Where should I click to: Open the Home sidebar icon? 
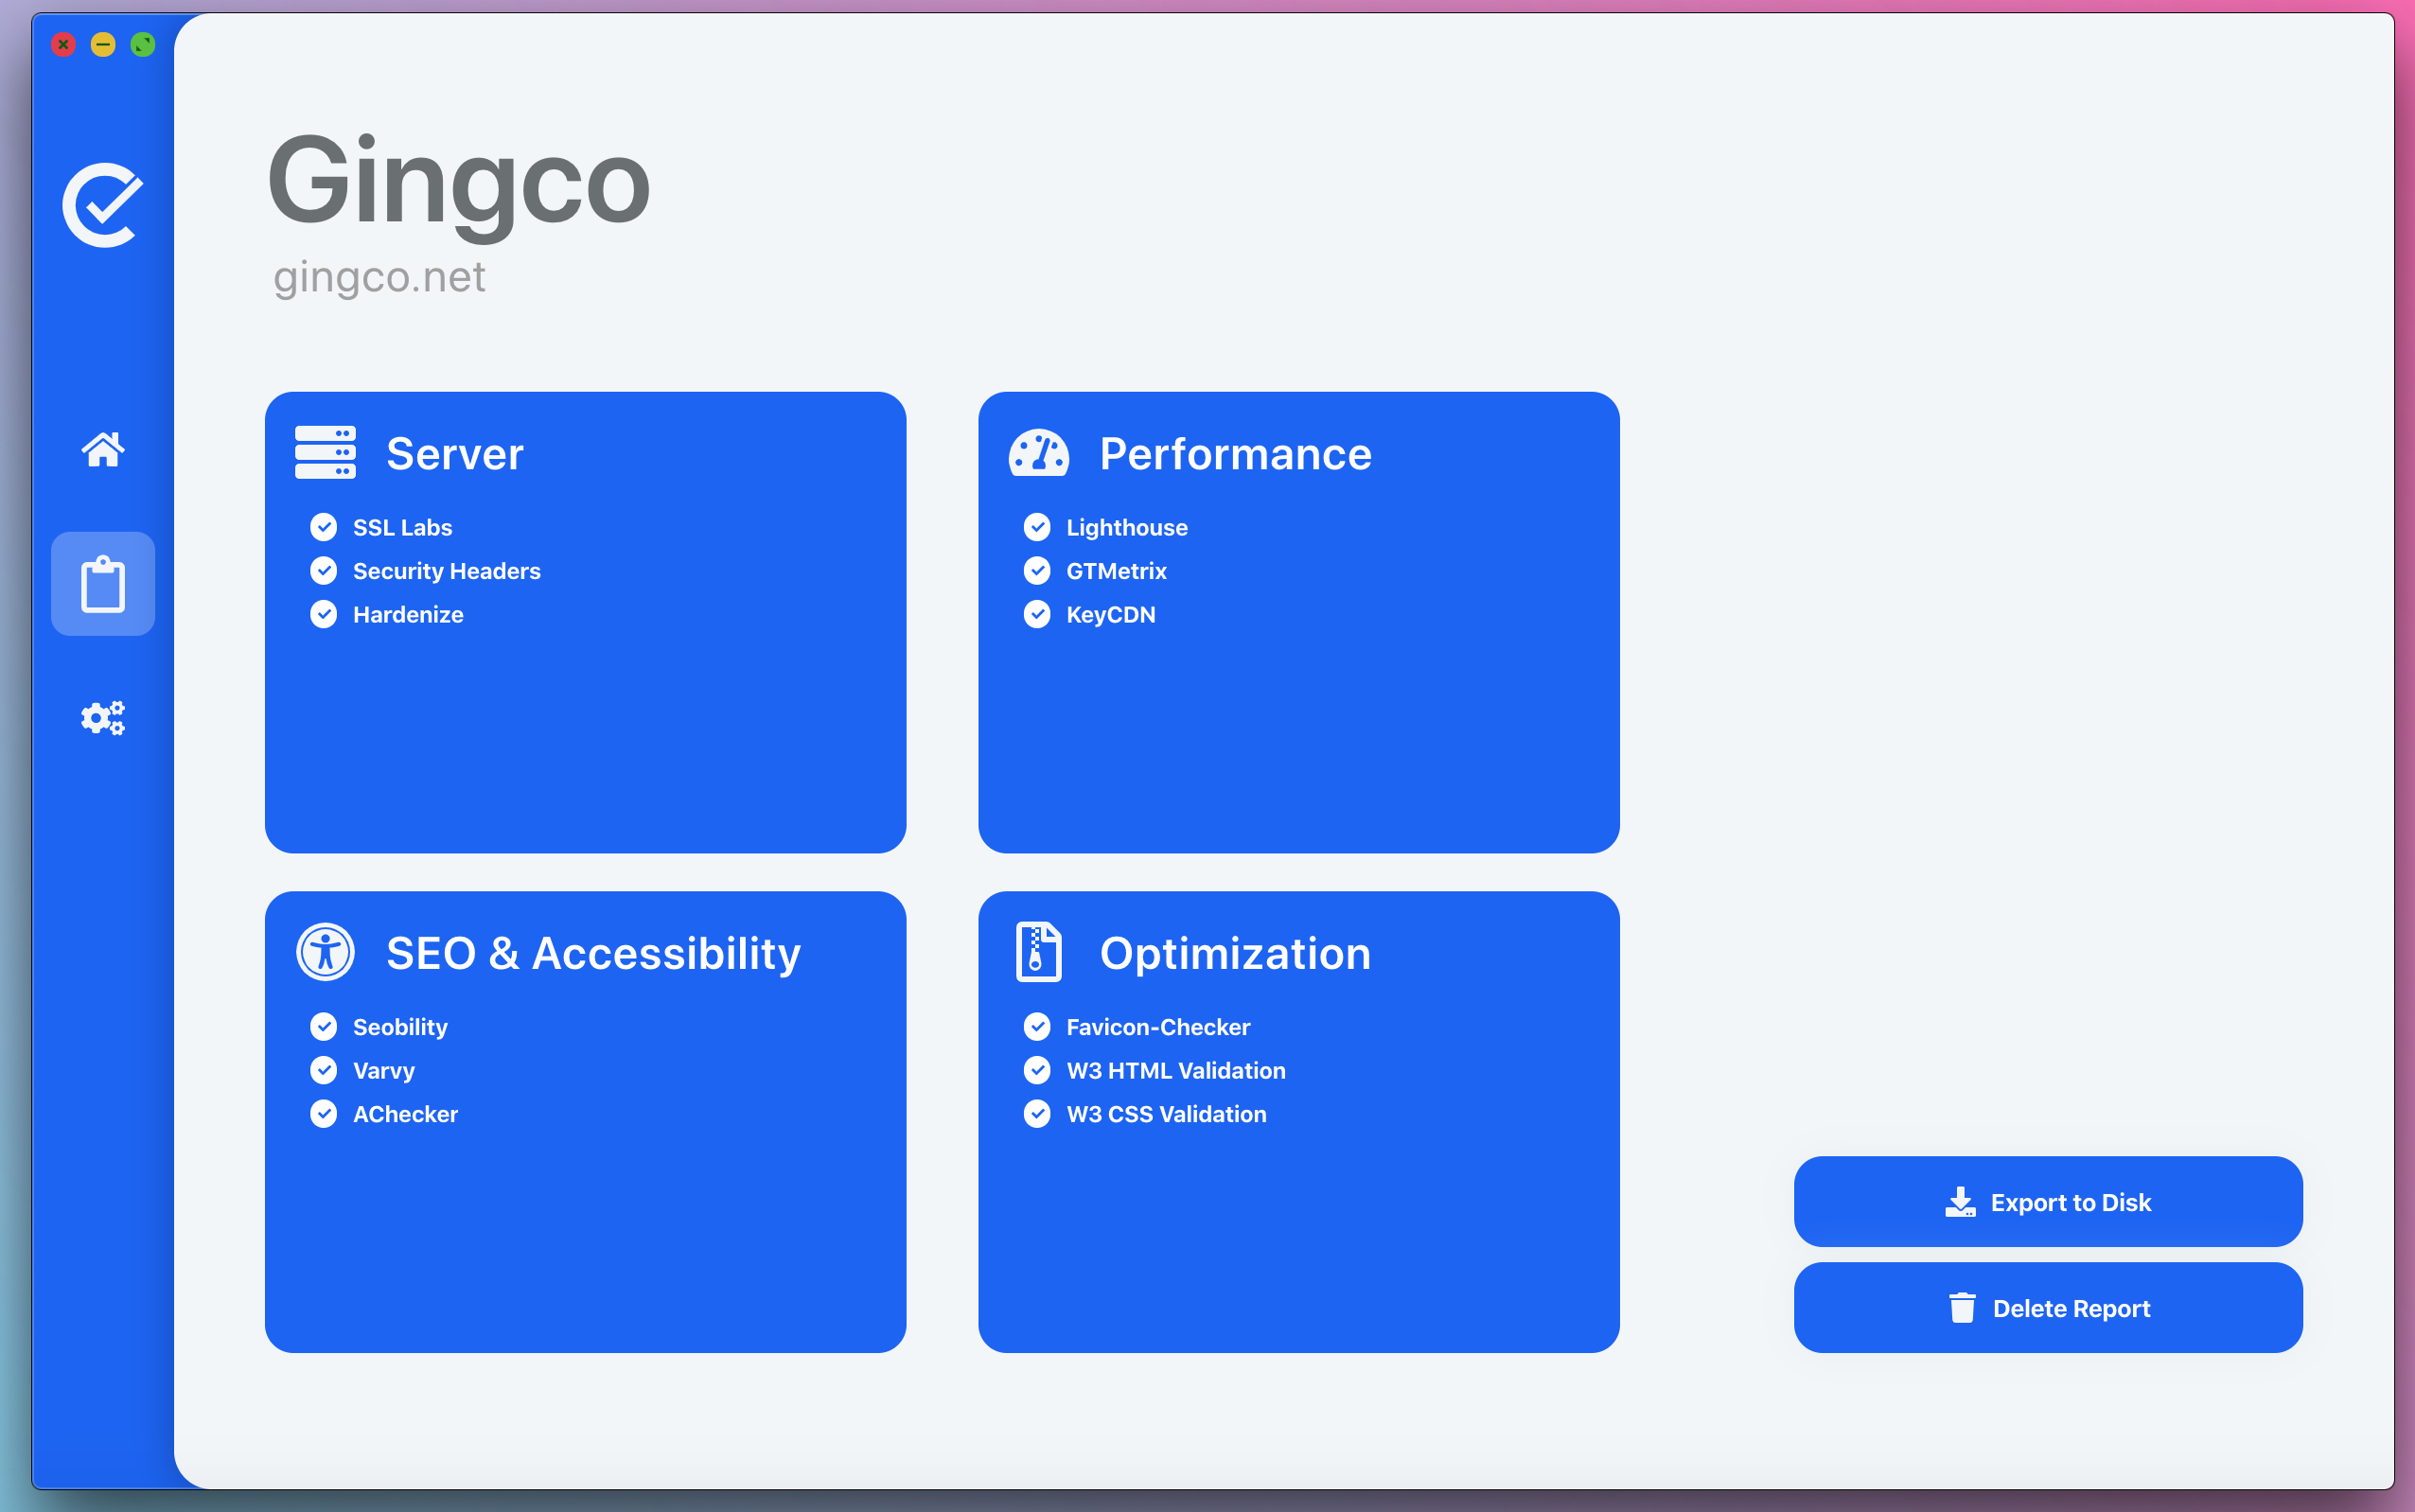pyautogui.click(x=103, y=450)
